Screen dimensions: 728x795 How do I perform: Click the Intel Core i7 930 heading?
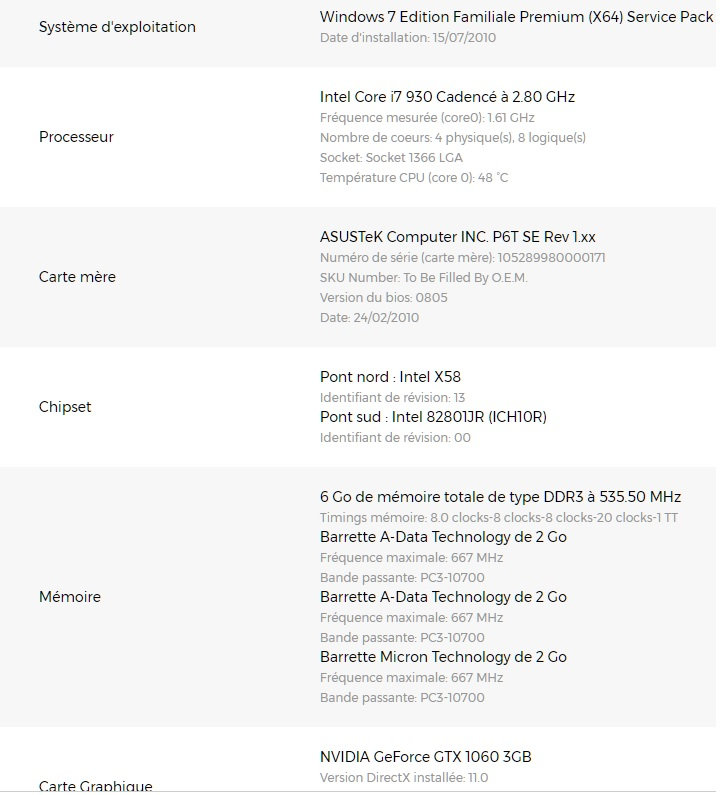coord(447,97)
